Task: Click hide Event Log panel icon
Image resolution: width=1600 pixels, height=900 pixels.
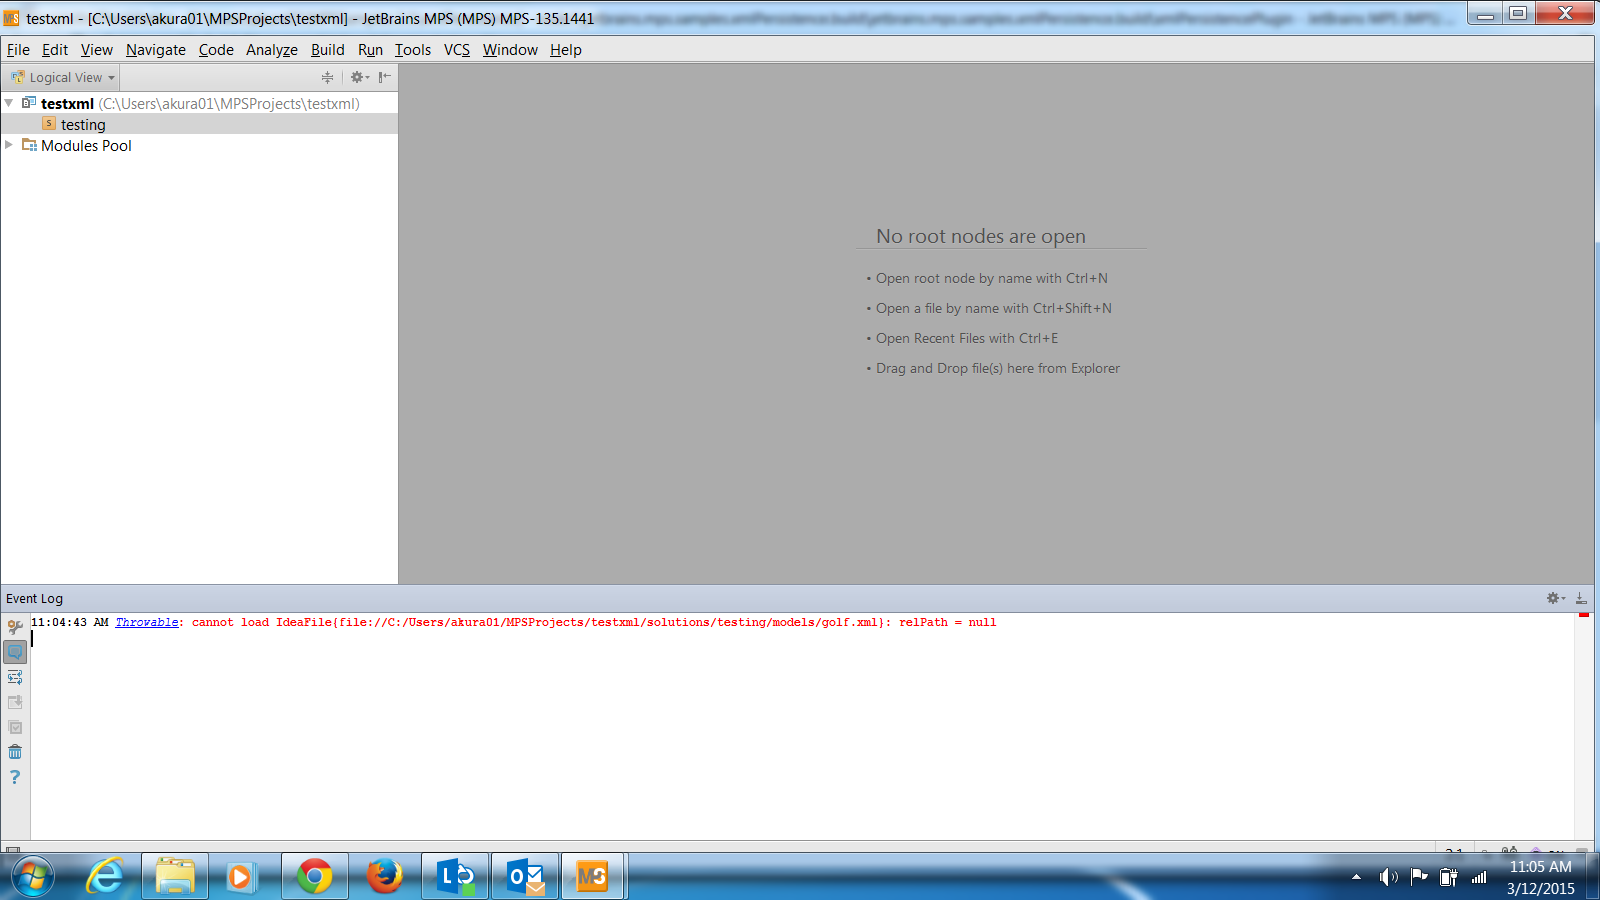Action: [x=1581, y=598]
